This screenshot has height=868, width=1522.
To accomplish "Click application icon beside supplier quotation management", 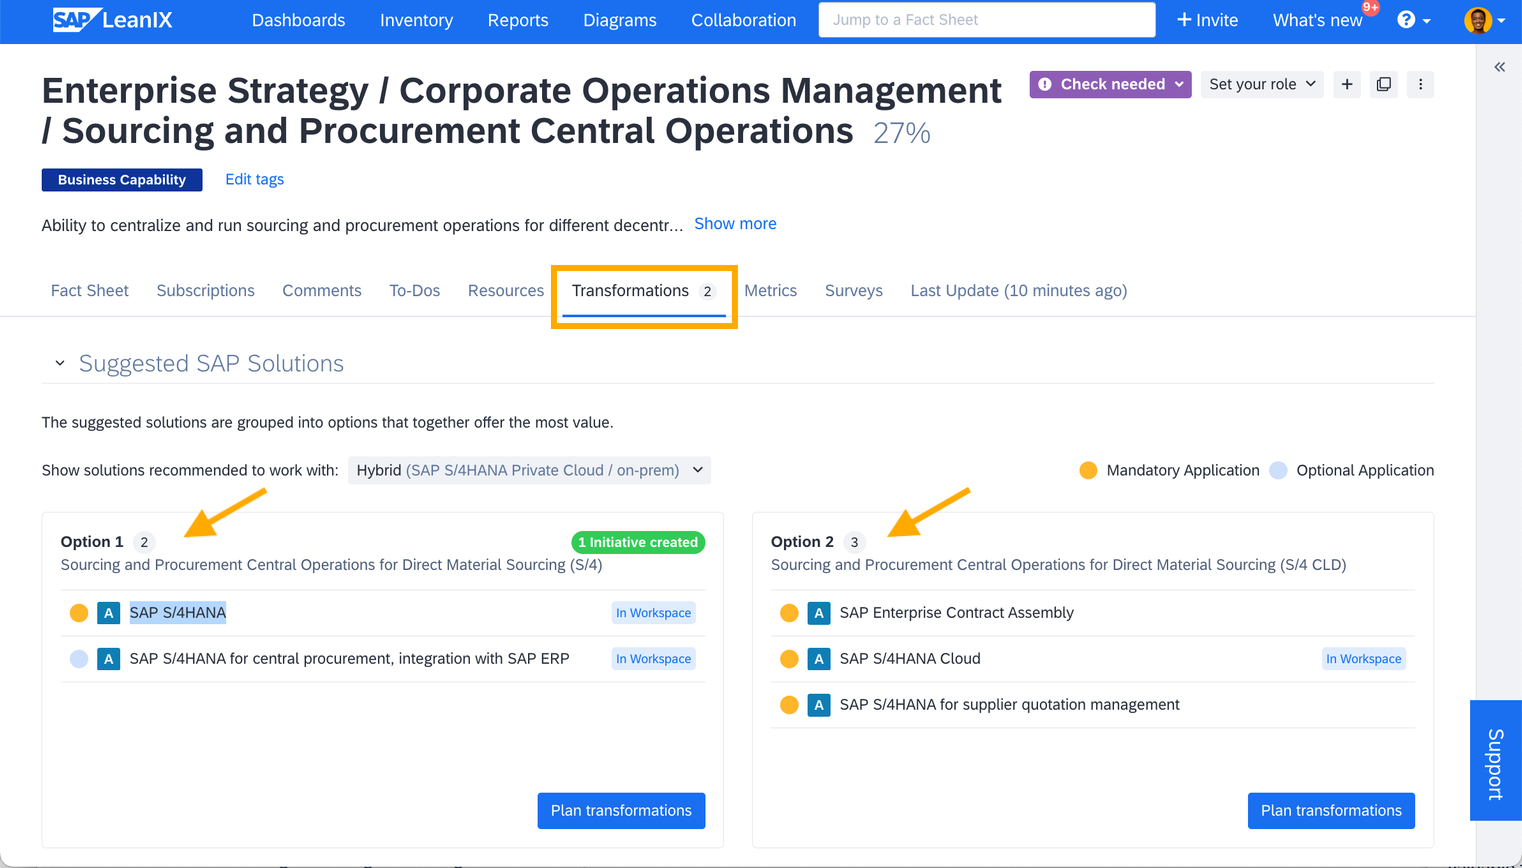I will [x=819, y=705].
